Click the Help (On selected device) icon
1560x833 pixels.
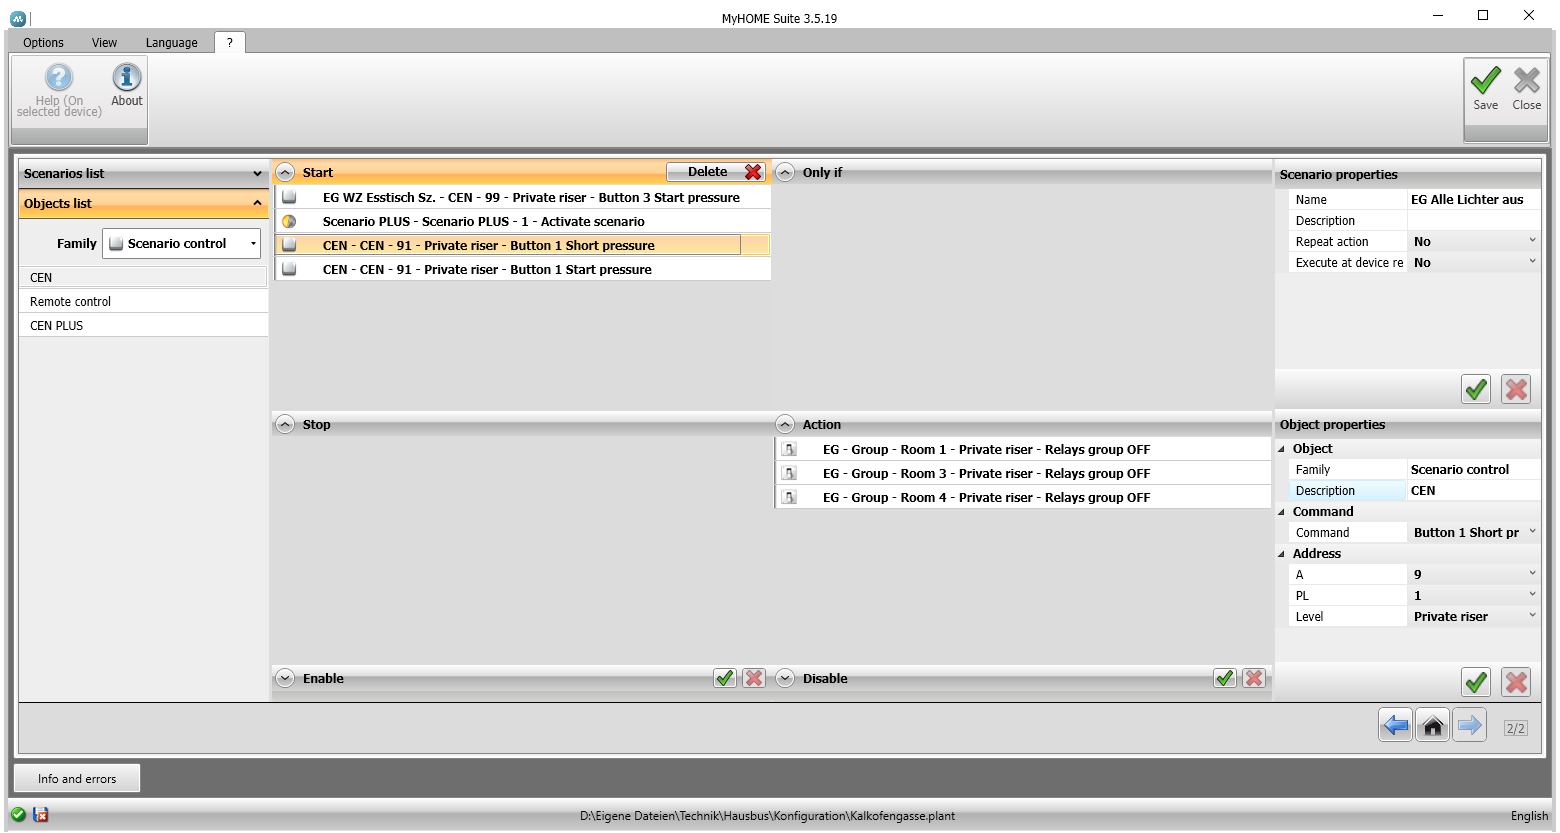(59, 78)
